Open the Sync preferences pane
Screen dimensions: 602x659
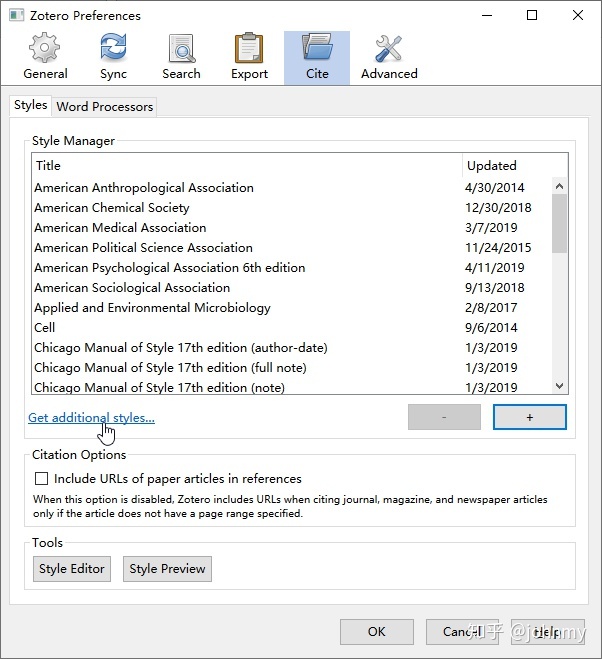(x=113, y=58)
